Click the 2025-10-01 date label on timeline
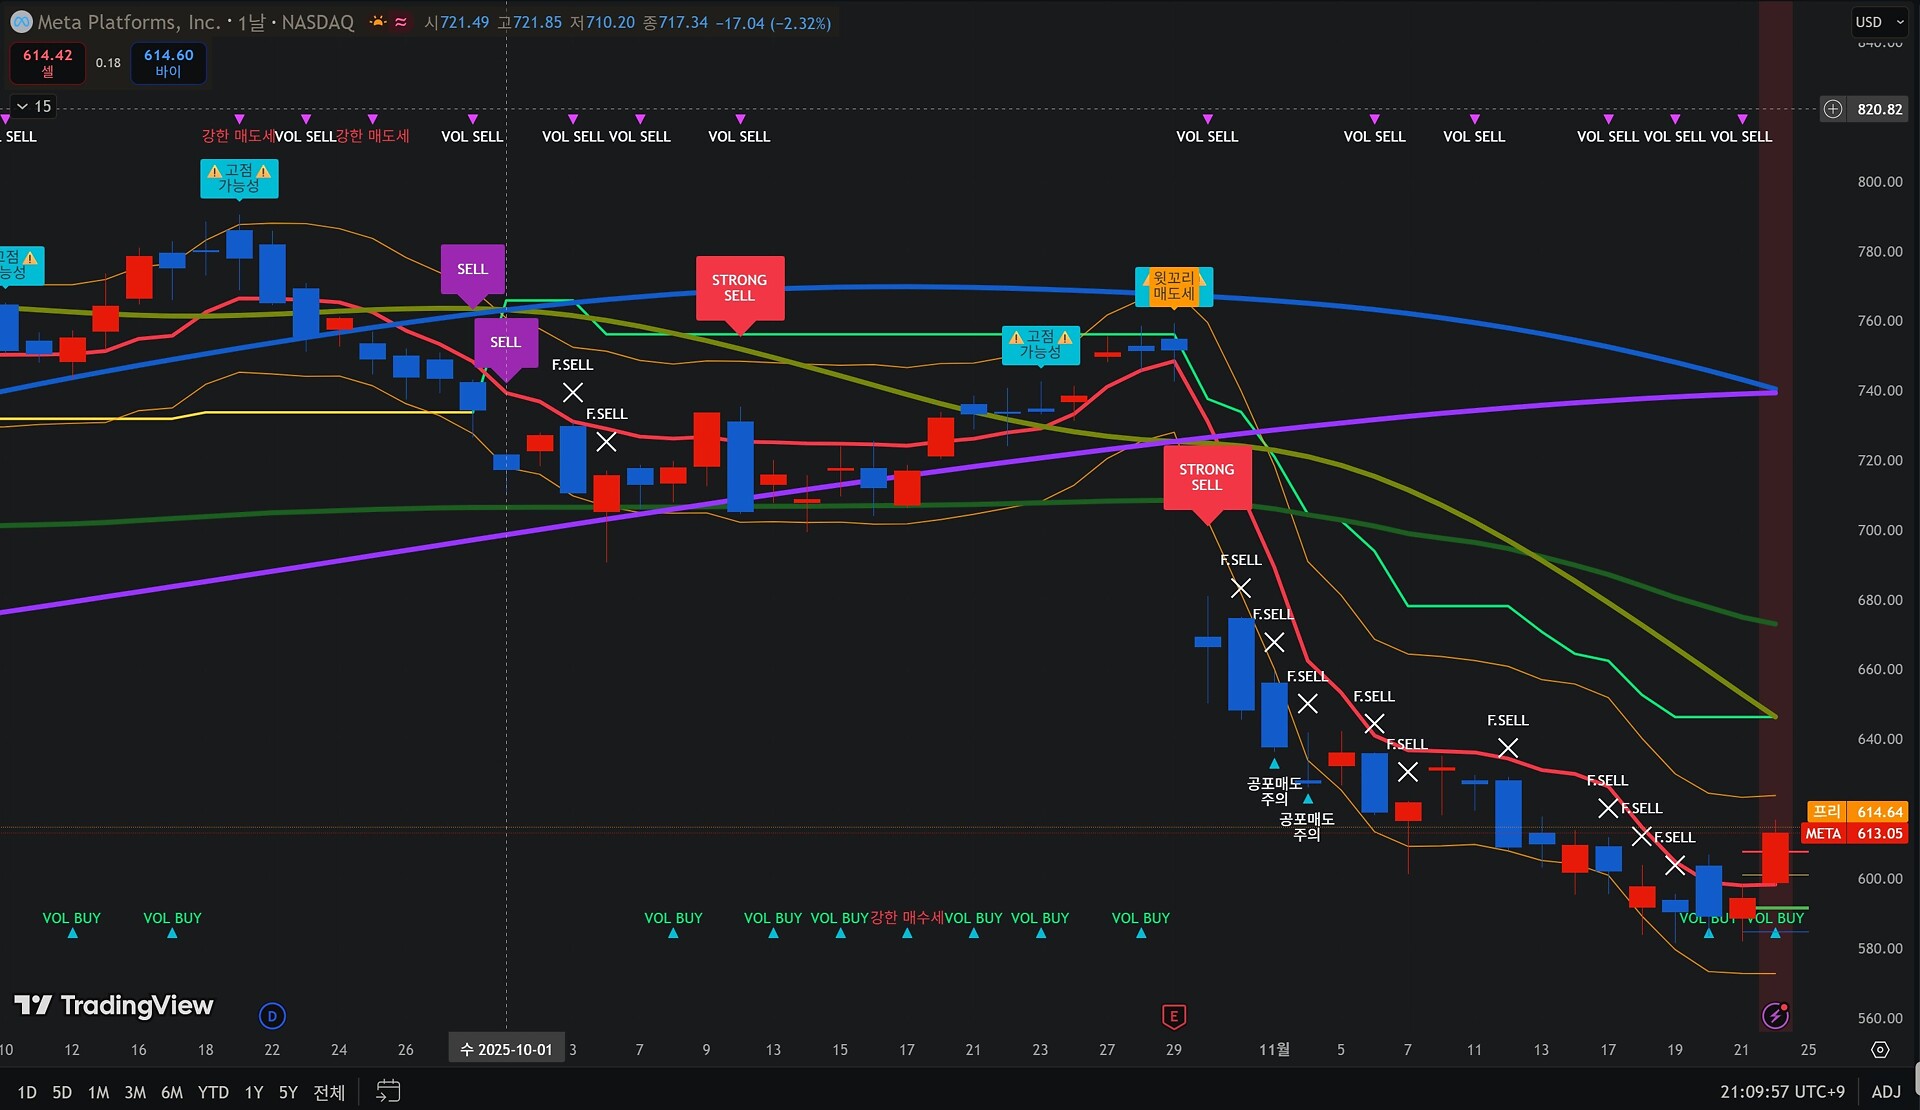Screen dimensions: 1920x1110 point(506,1049)
